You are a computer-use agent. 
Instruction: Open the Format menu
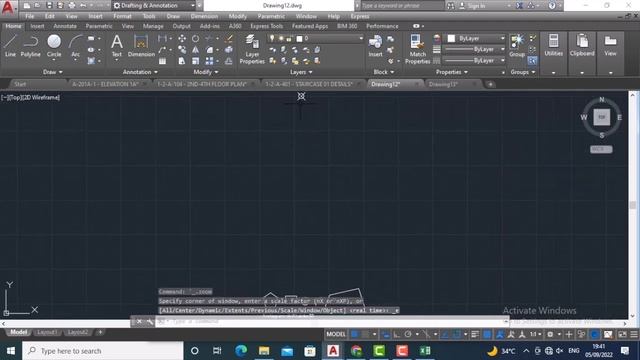[122, 16]
